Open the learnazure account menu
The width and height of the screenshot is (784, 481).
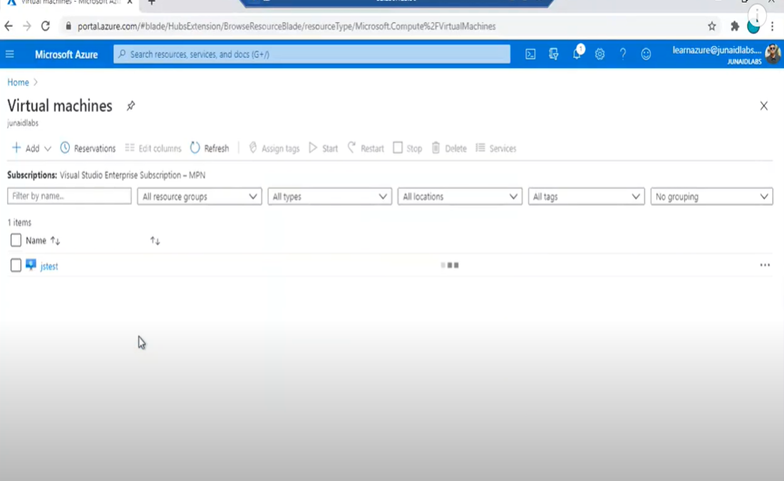pyautogui.click(x=717, y=54)
